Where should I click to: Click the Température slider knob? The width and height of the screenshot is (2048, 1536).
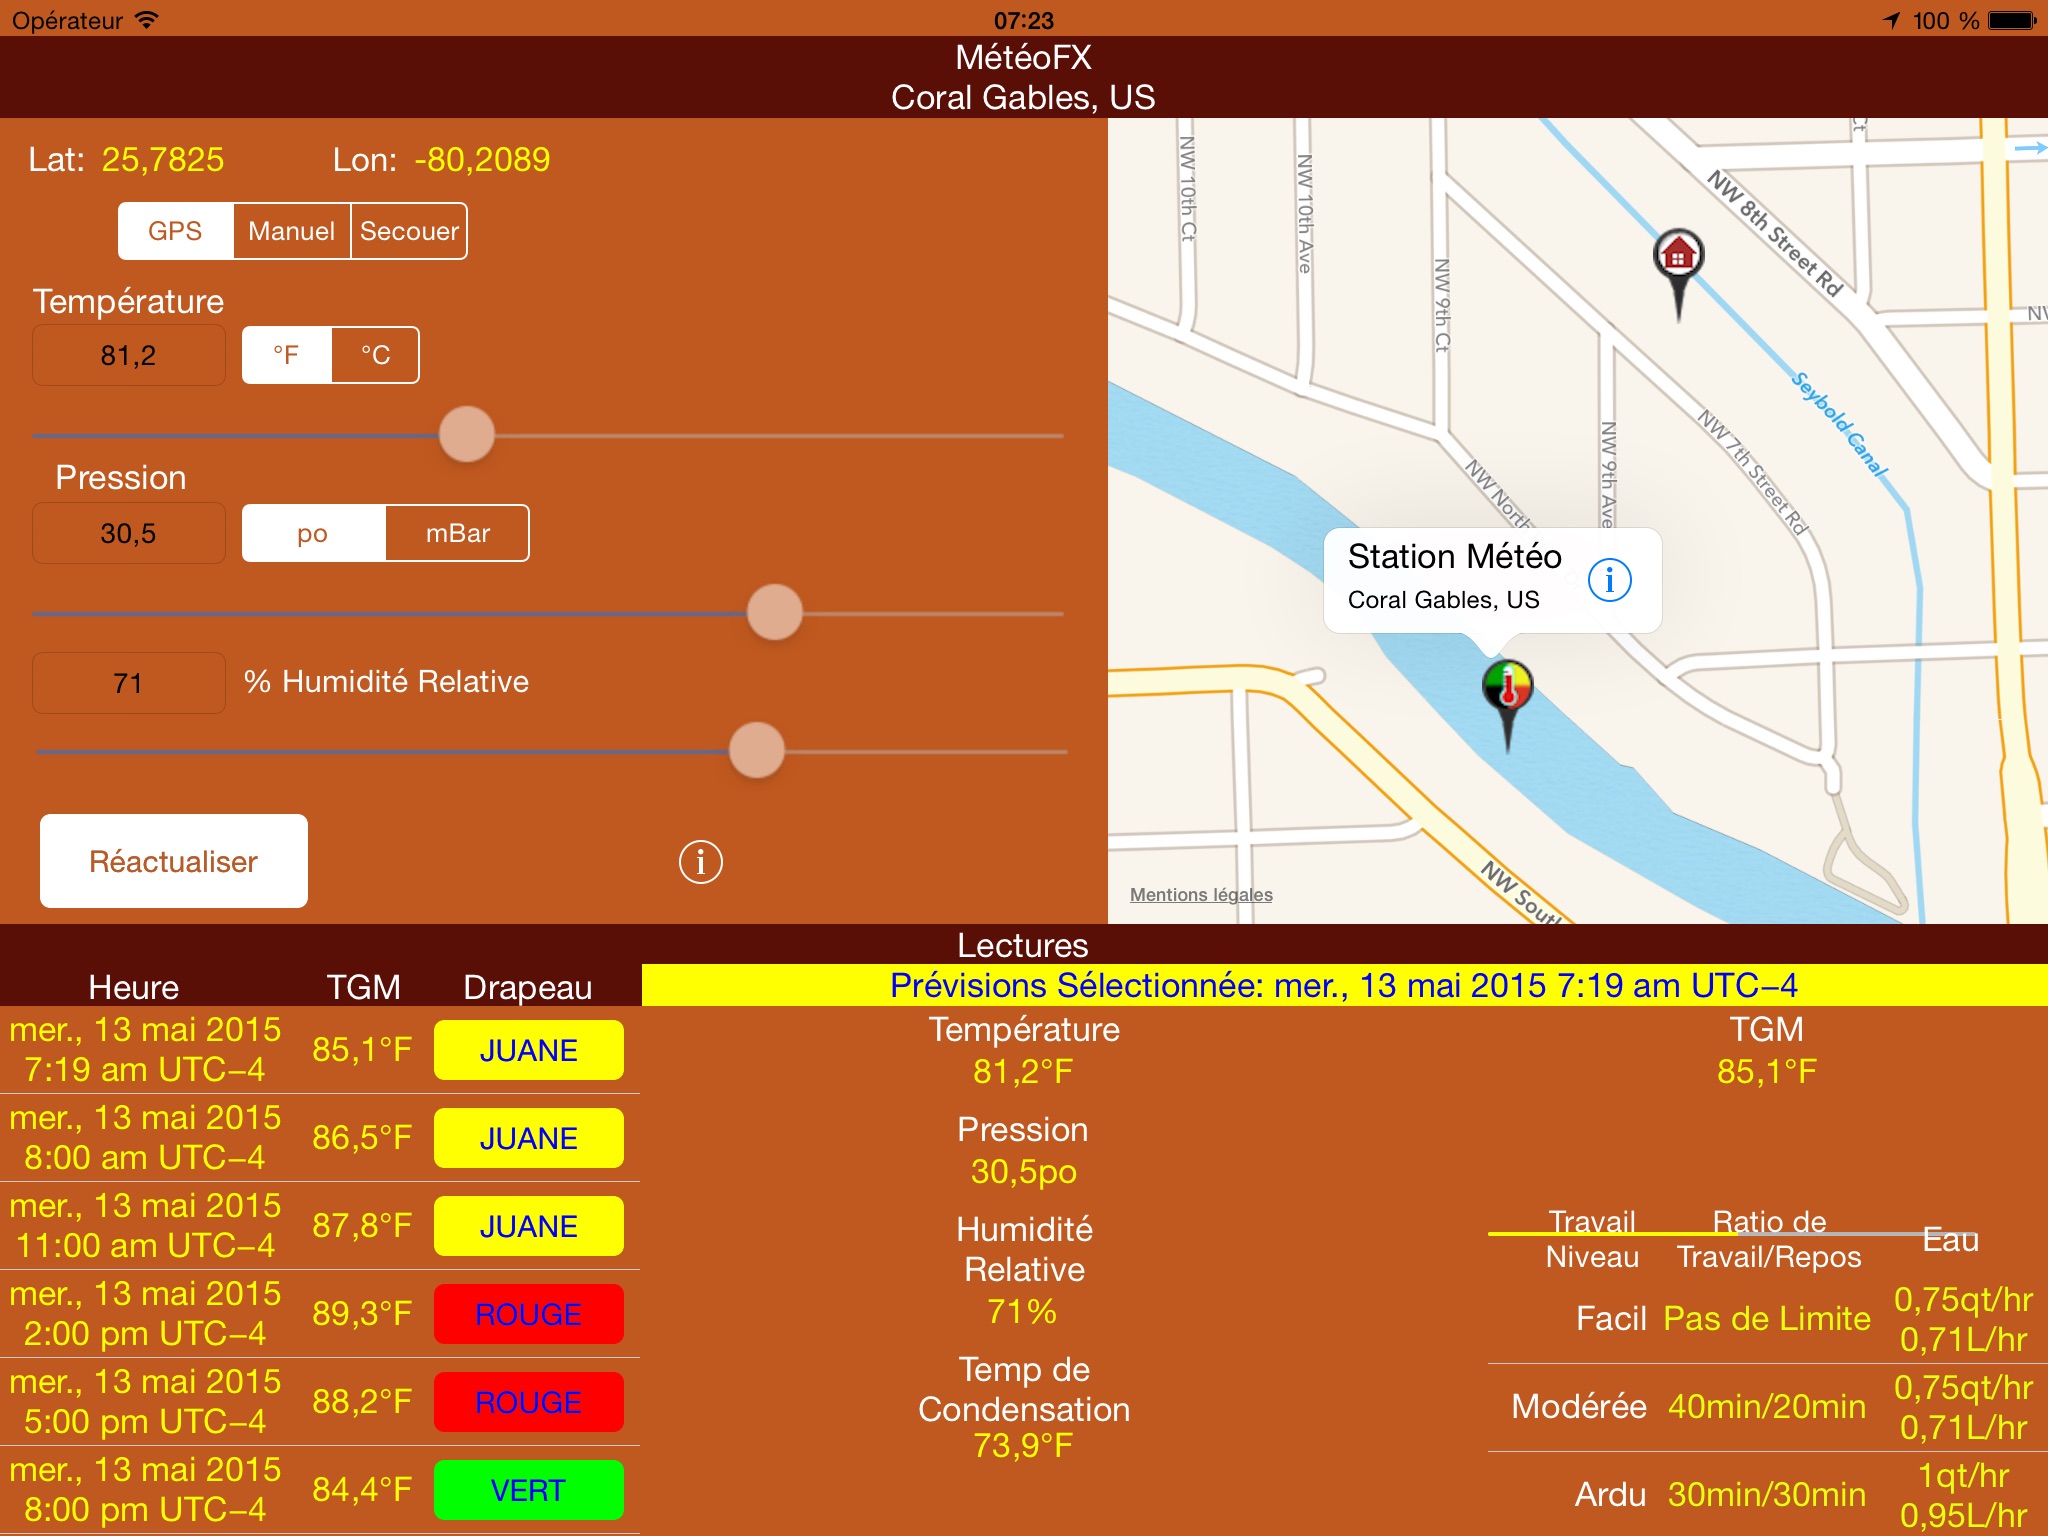click(x=467, y=435)
